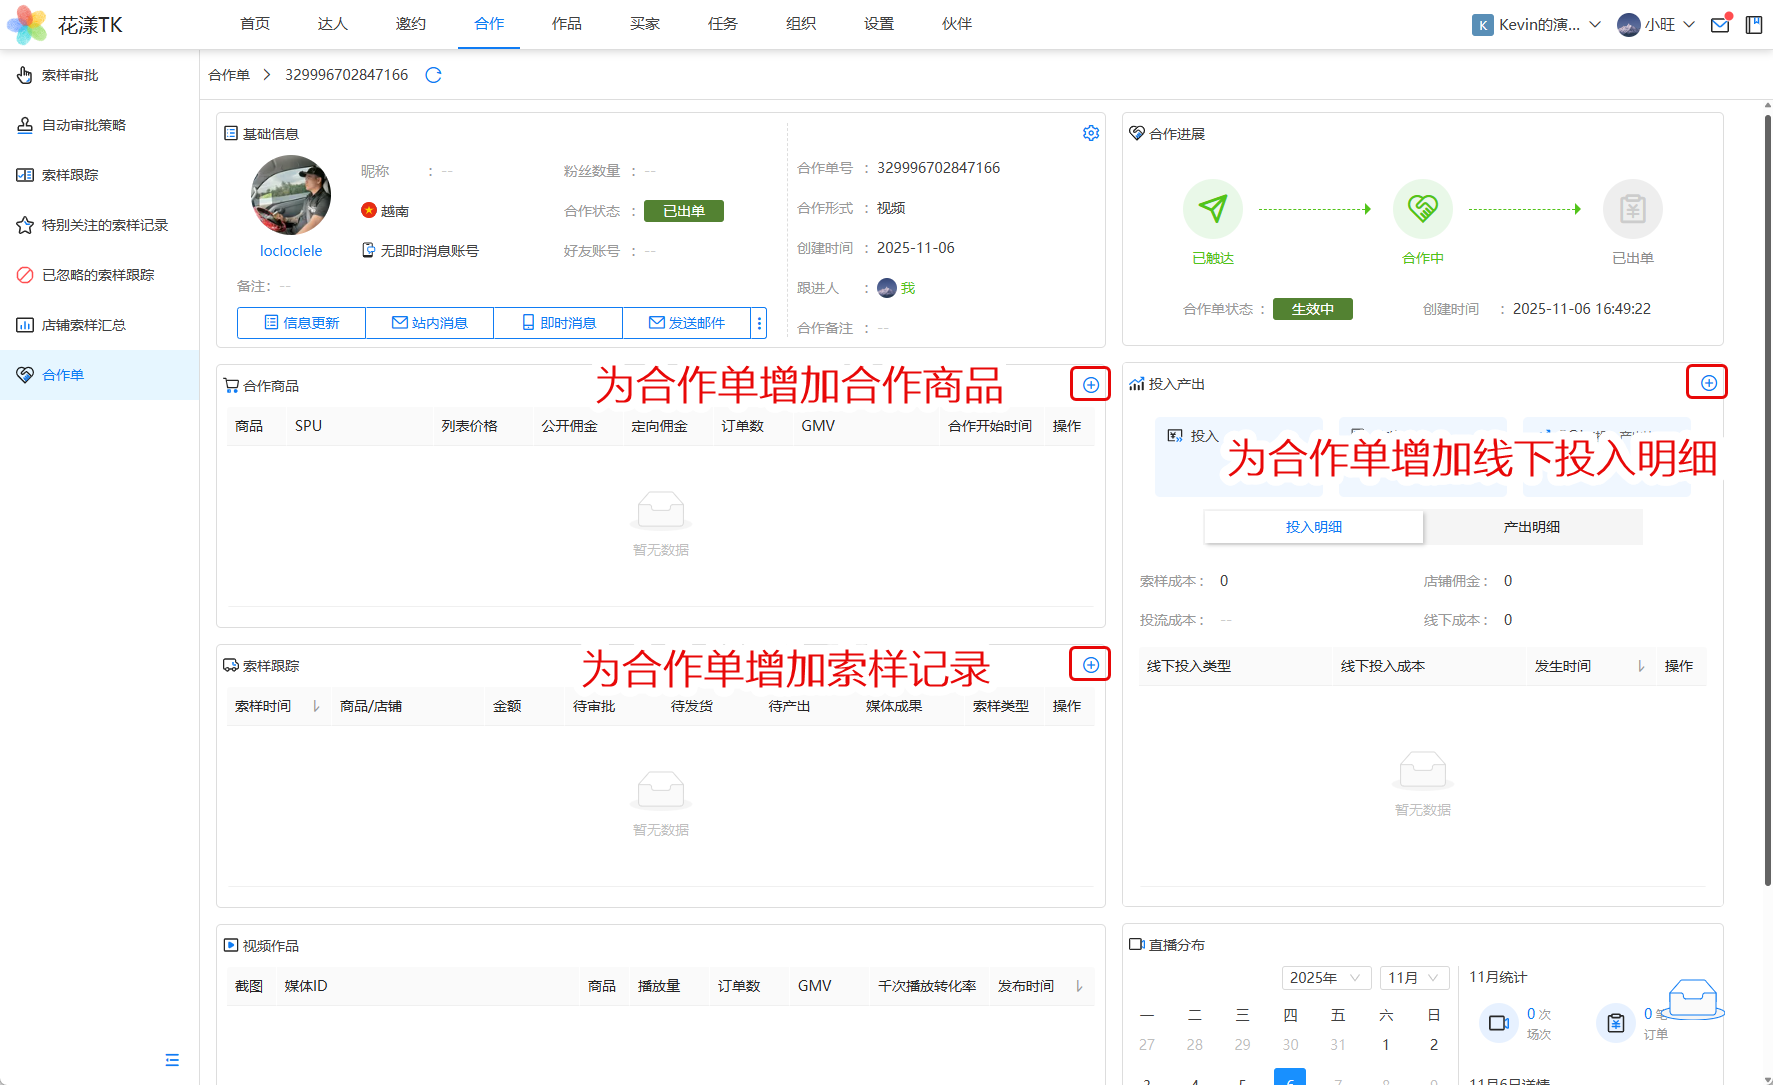Screen dimensions: 1773x1085
Task: Open the 小旺 user account dropdown
Action: [x=1656, y=25]
